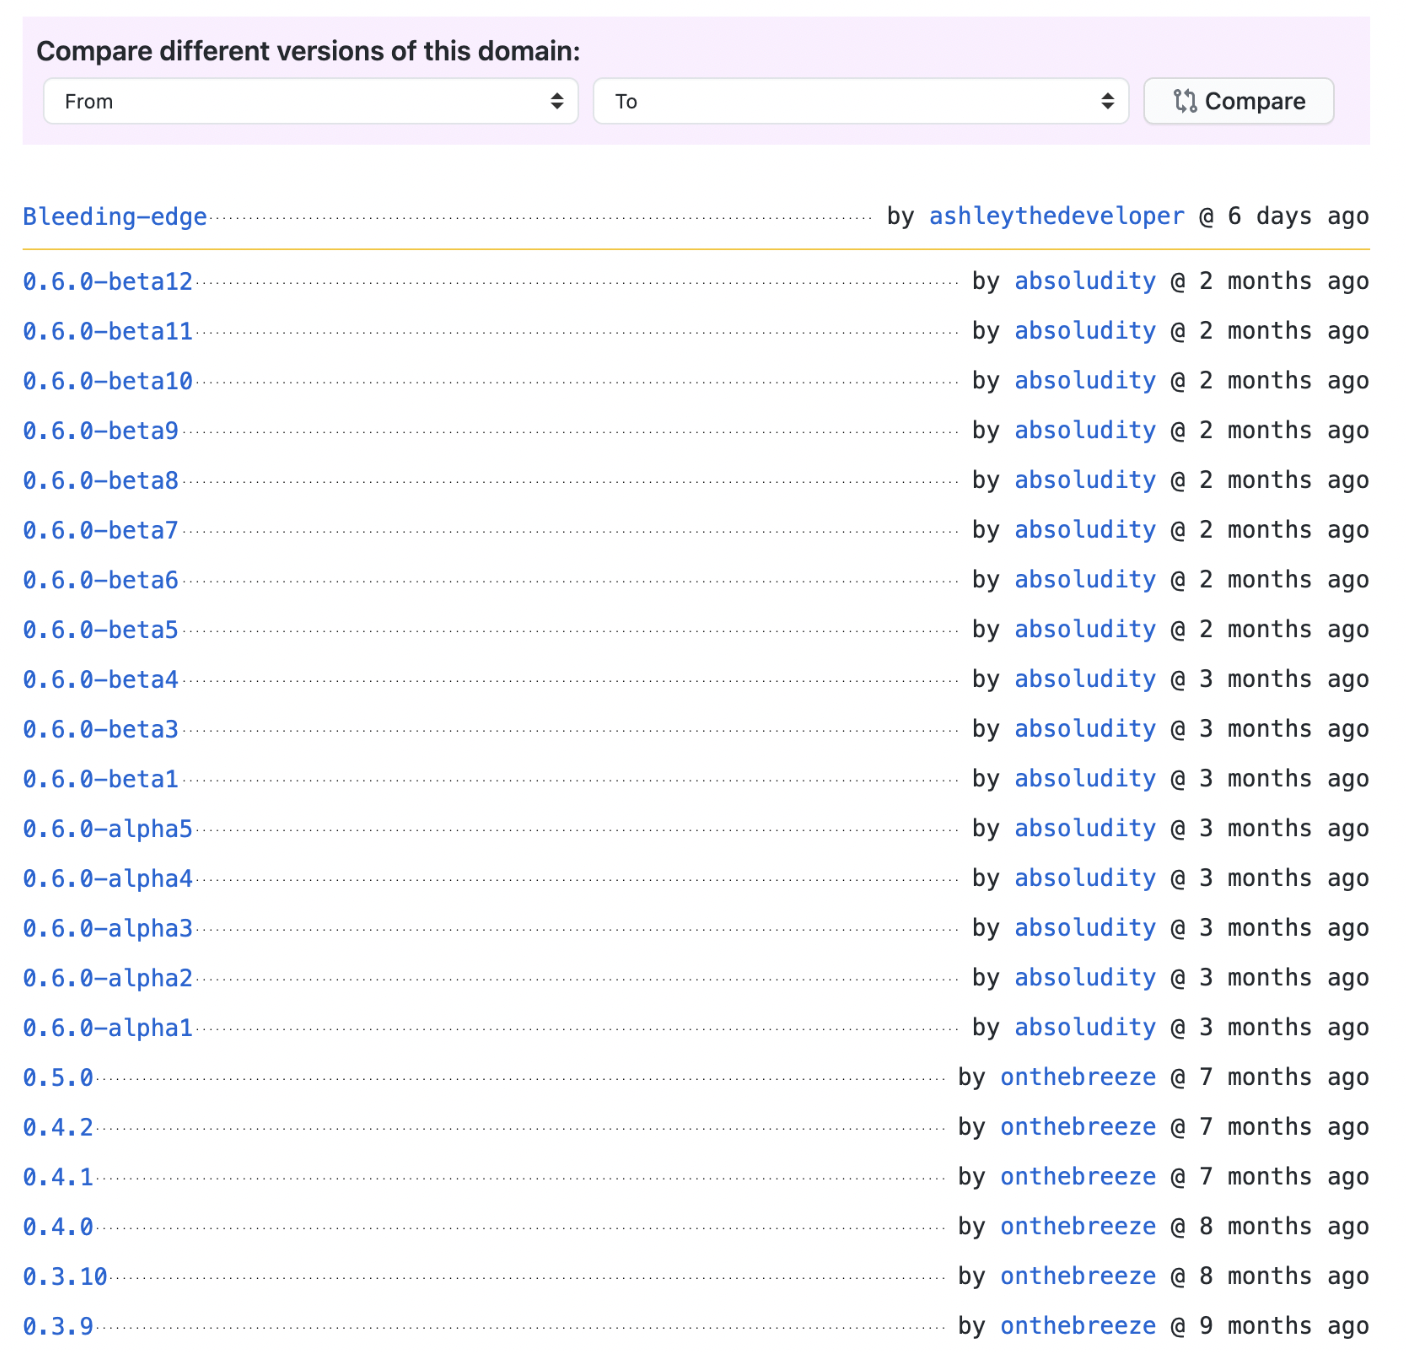Open version 0.6.0-alpha4

[108, 879]
